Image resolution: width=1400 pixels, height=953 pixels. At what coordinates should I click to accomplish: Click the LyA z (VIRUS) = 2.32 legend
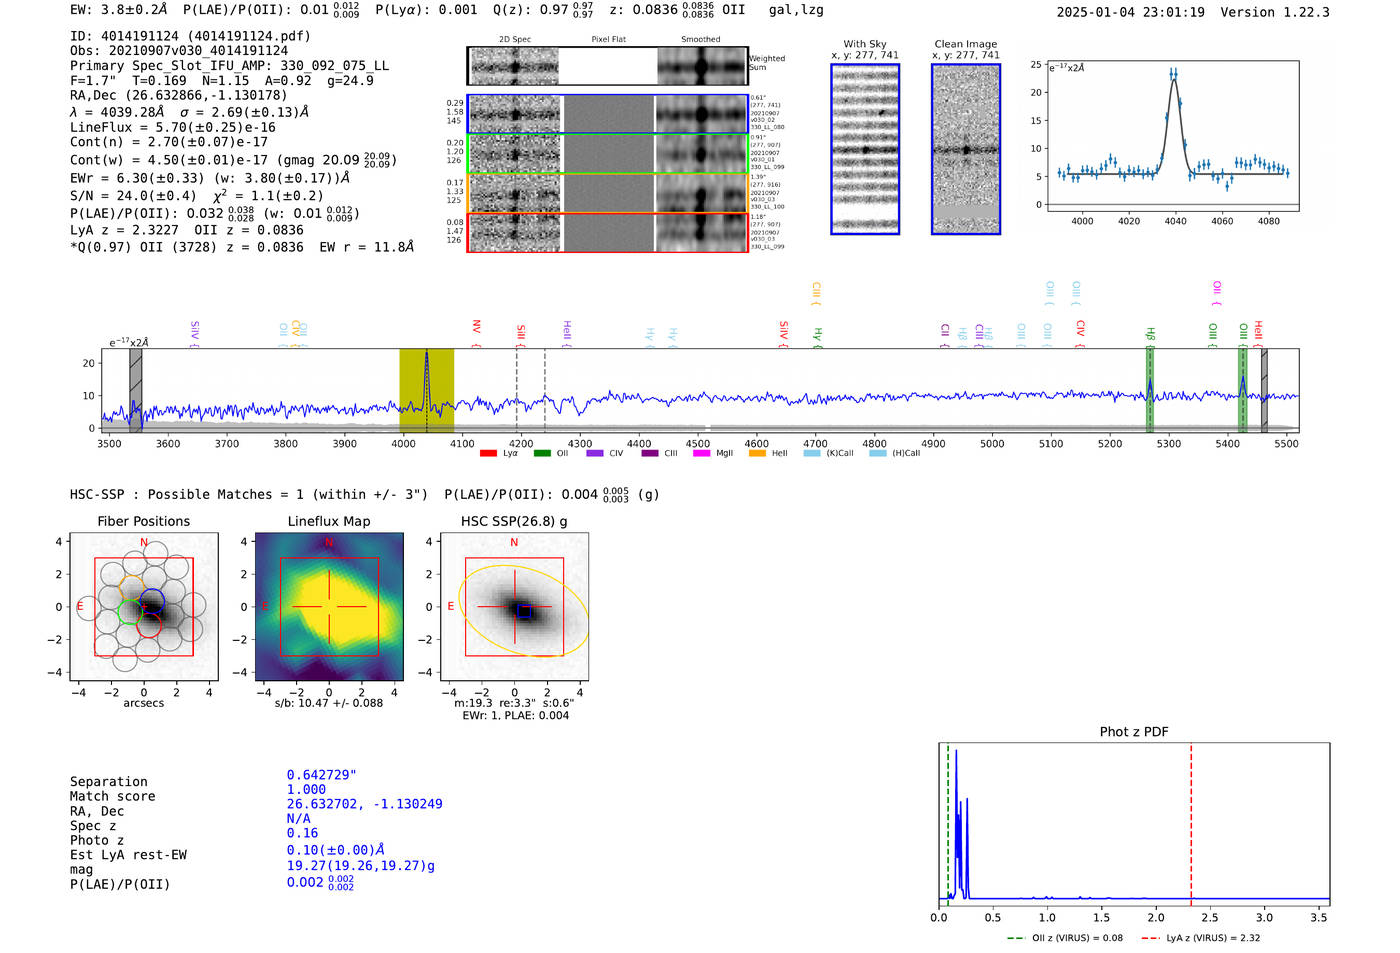click(1200, 938)
